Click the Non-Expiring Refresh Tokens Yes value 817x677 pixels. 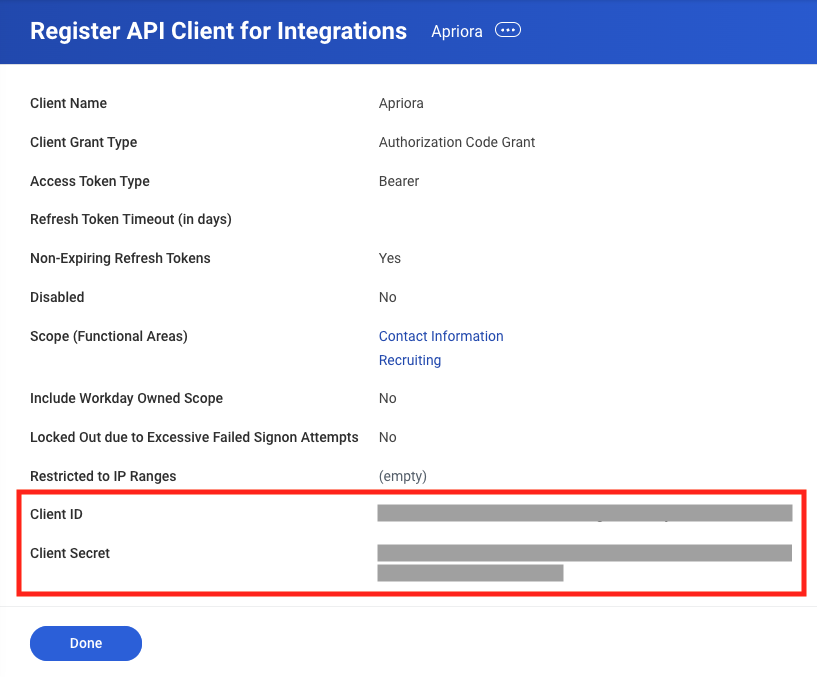click(389, 259)
